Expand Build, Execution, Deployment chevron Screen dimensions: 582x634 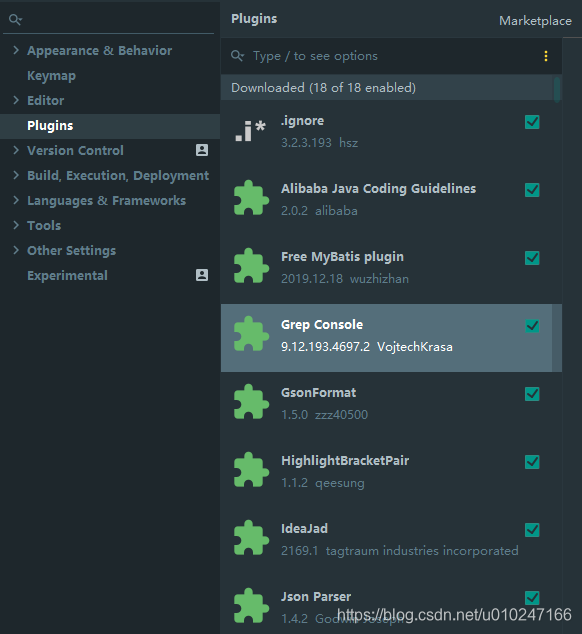(x=16, y=175)
